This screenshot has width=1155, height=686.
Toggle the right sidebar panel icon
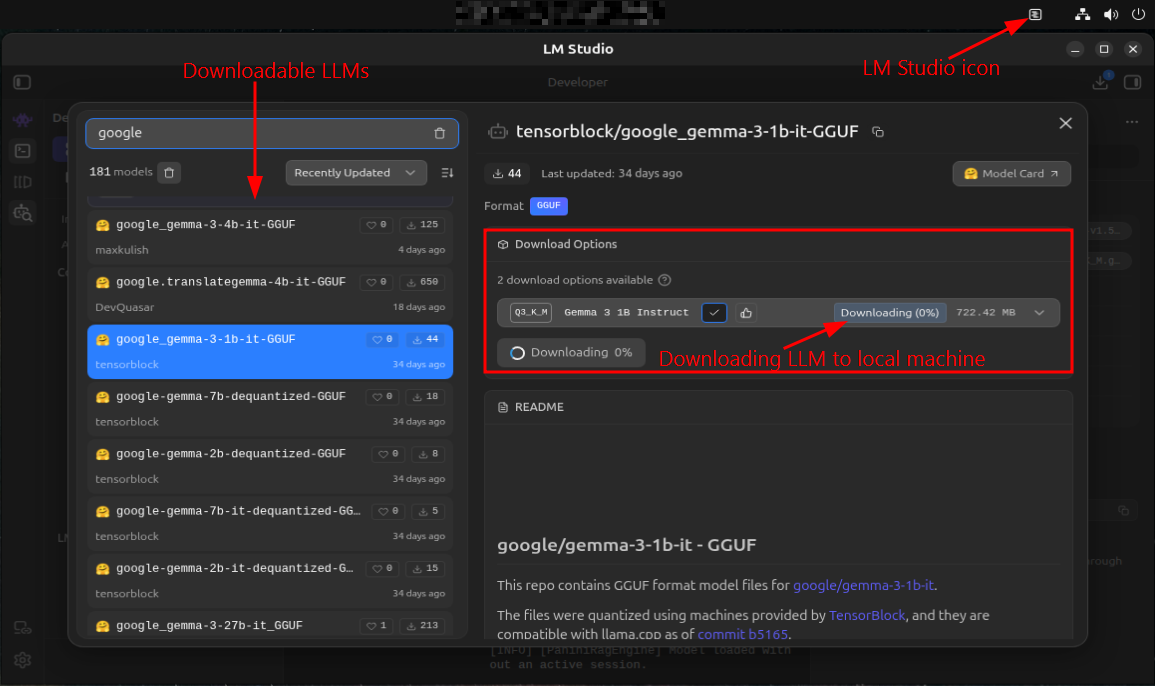pos(1132,82)
